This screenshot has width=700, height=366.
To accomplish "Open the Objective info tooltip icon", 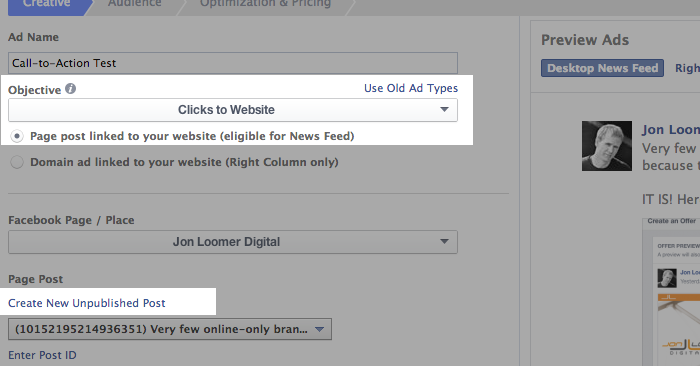I will 71,88.
